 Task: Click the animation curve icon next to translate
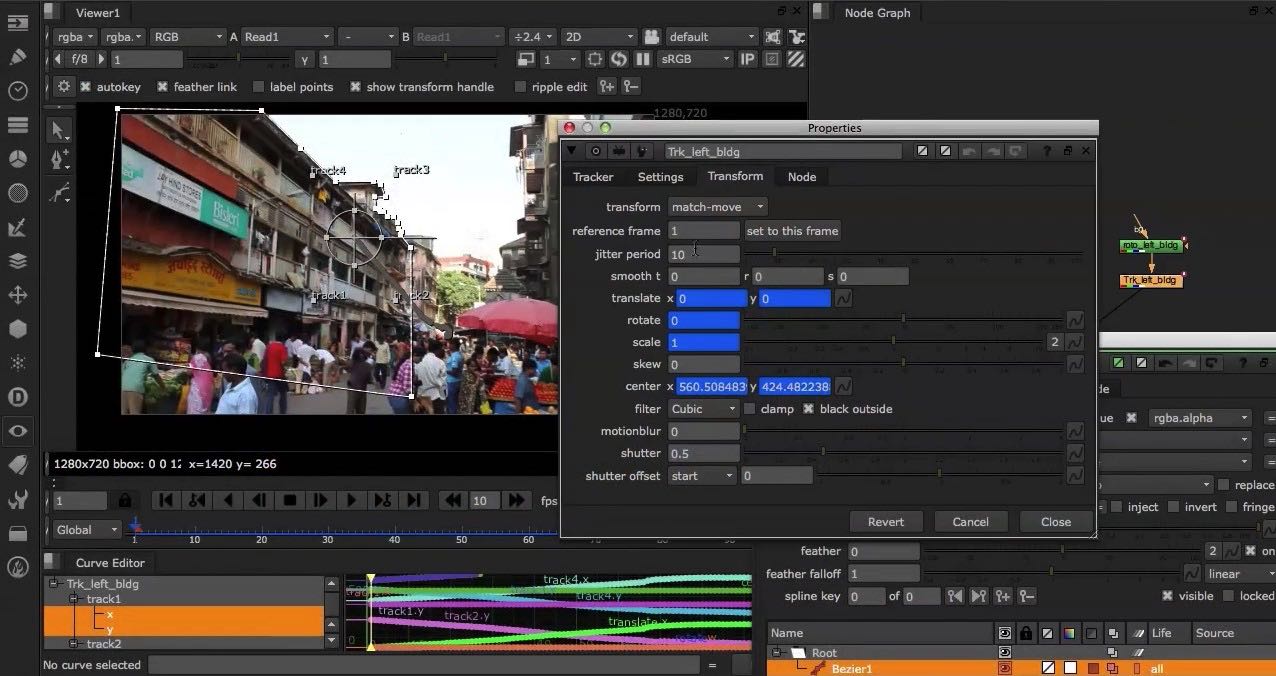(843, 298)
